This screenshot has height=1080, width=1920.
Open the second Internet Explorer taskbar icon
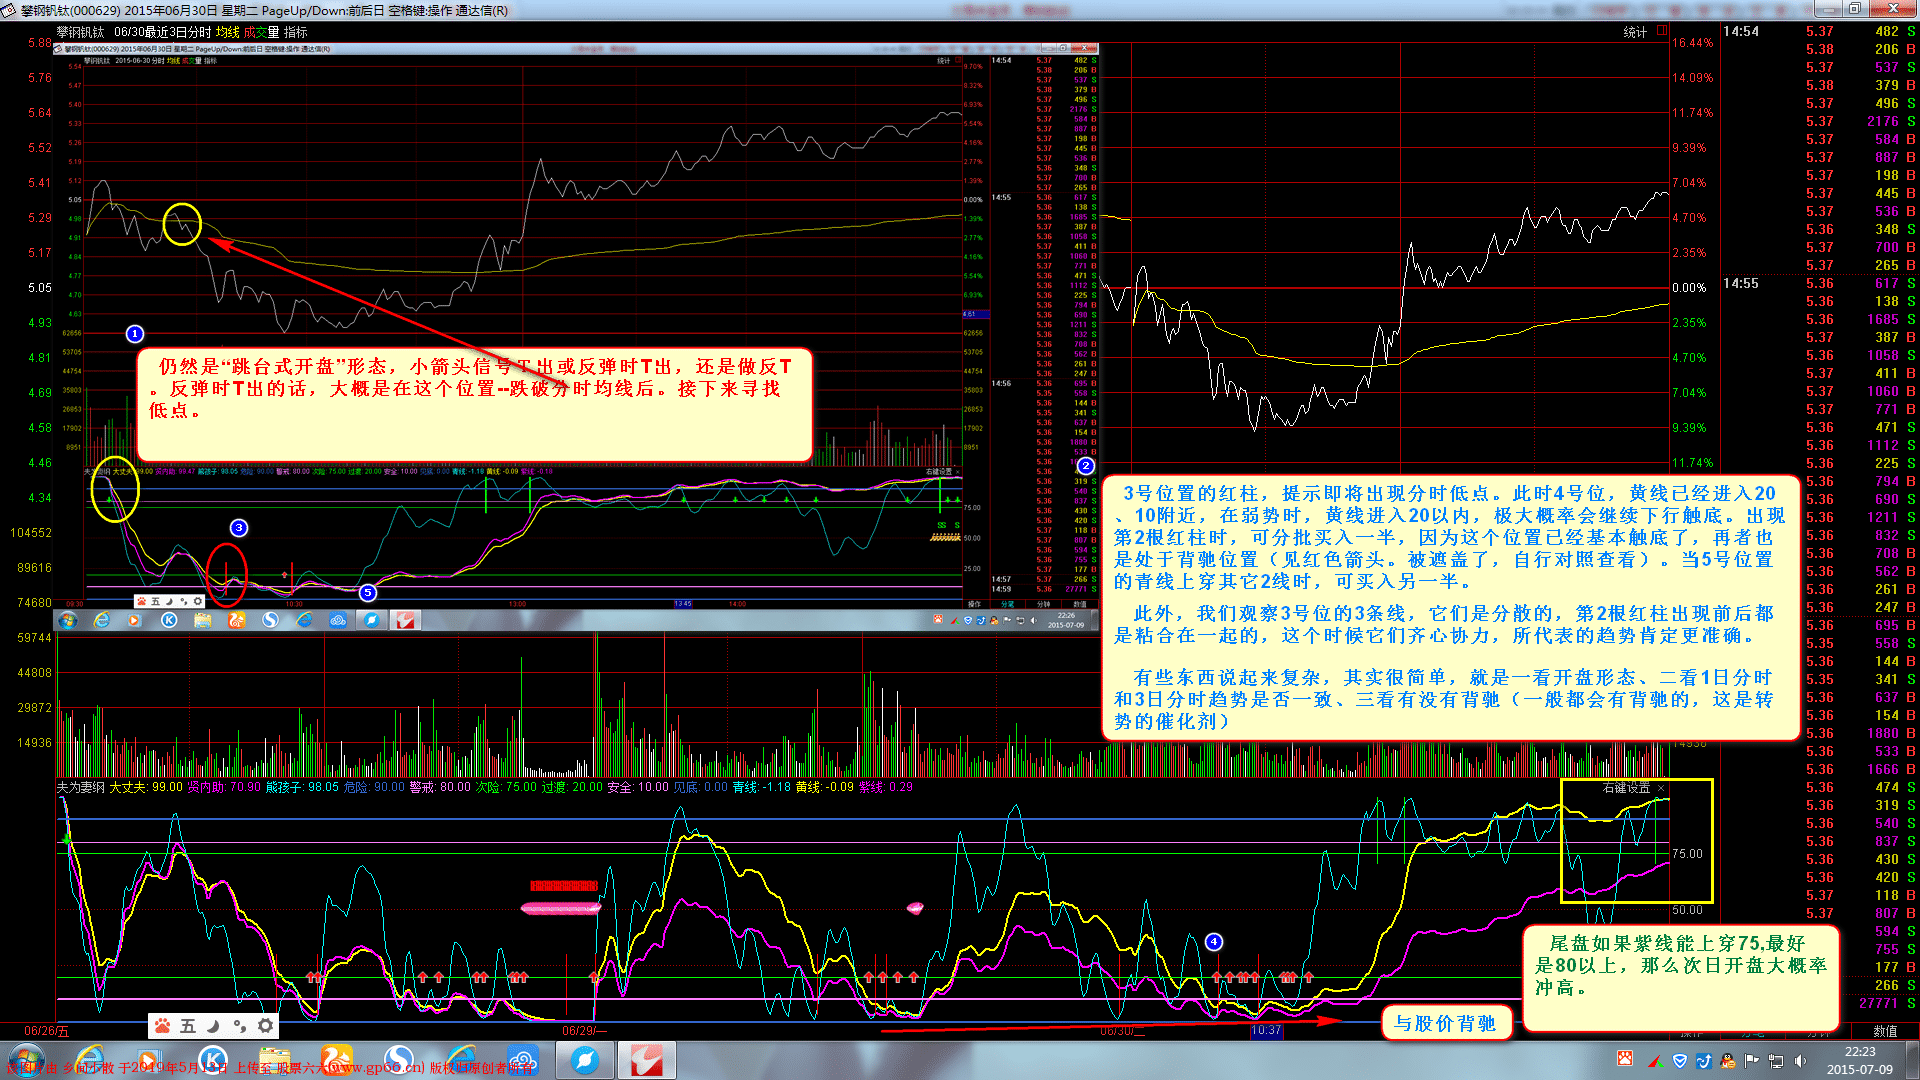460,1060
